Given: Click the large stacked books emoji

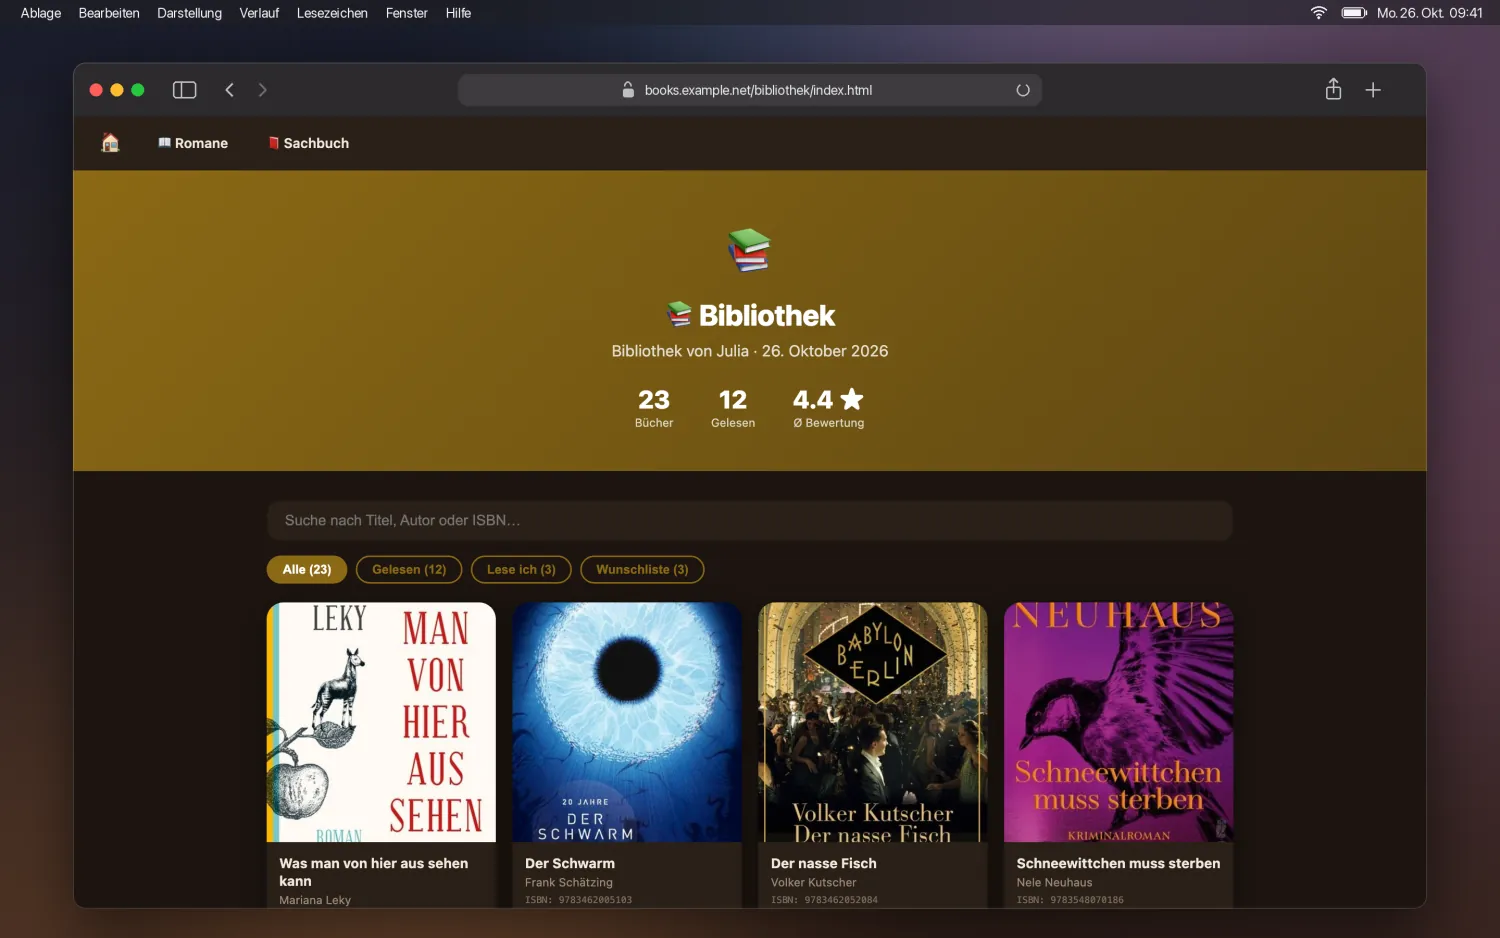Looking at the screenshot, I should 749,250.
